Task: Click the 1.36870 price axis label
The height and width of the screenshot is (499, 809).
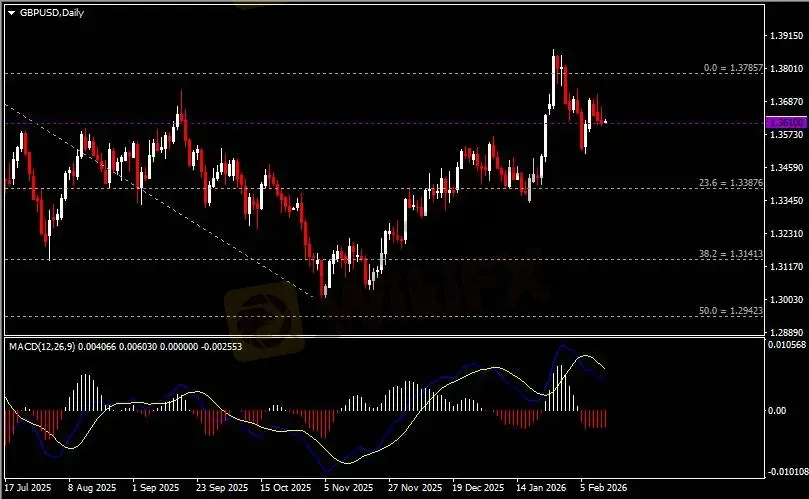Action: (786, 102)
